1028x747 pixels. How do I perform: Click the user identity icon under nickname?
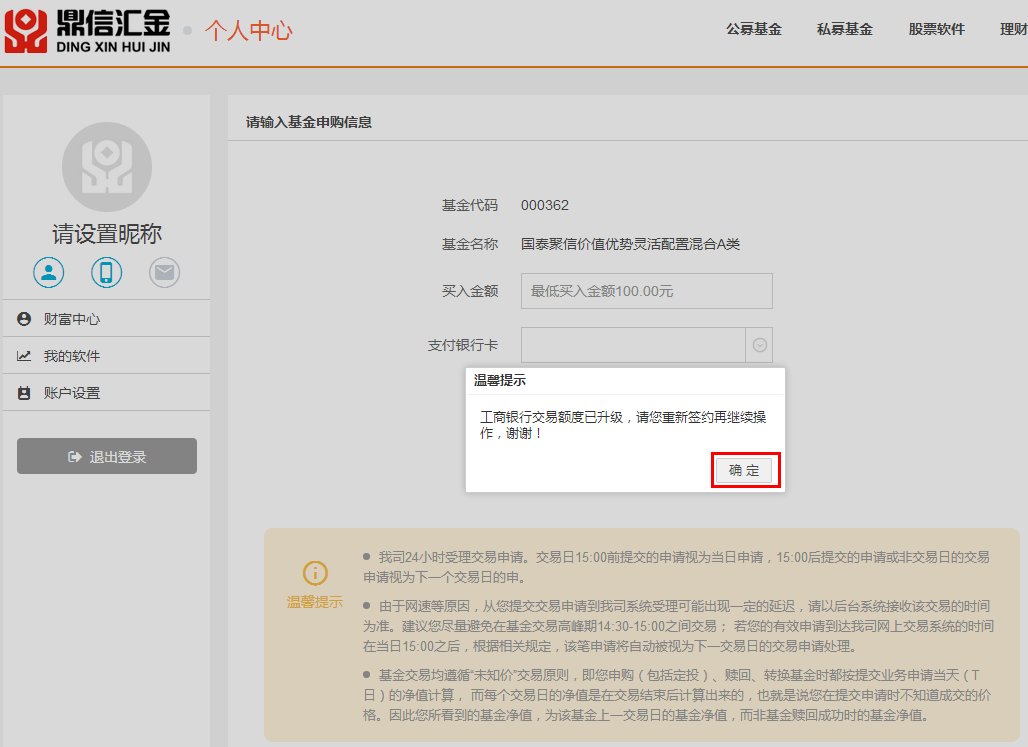coord(48,272)
